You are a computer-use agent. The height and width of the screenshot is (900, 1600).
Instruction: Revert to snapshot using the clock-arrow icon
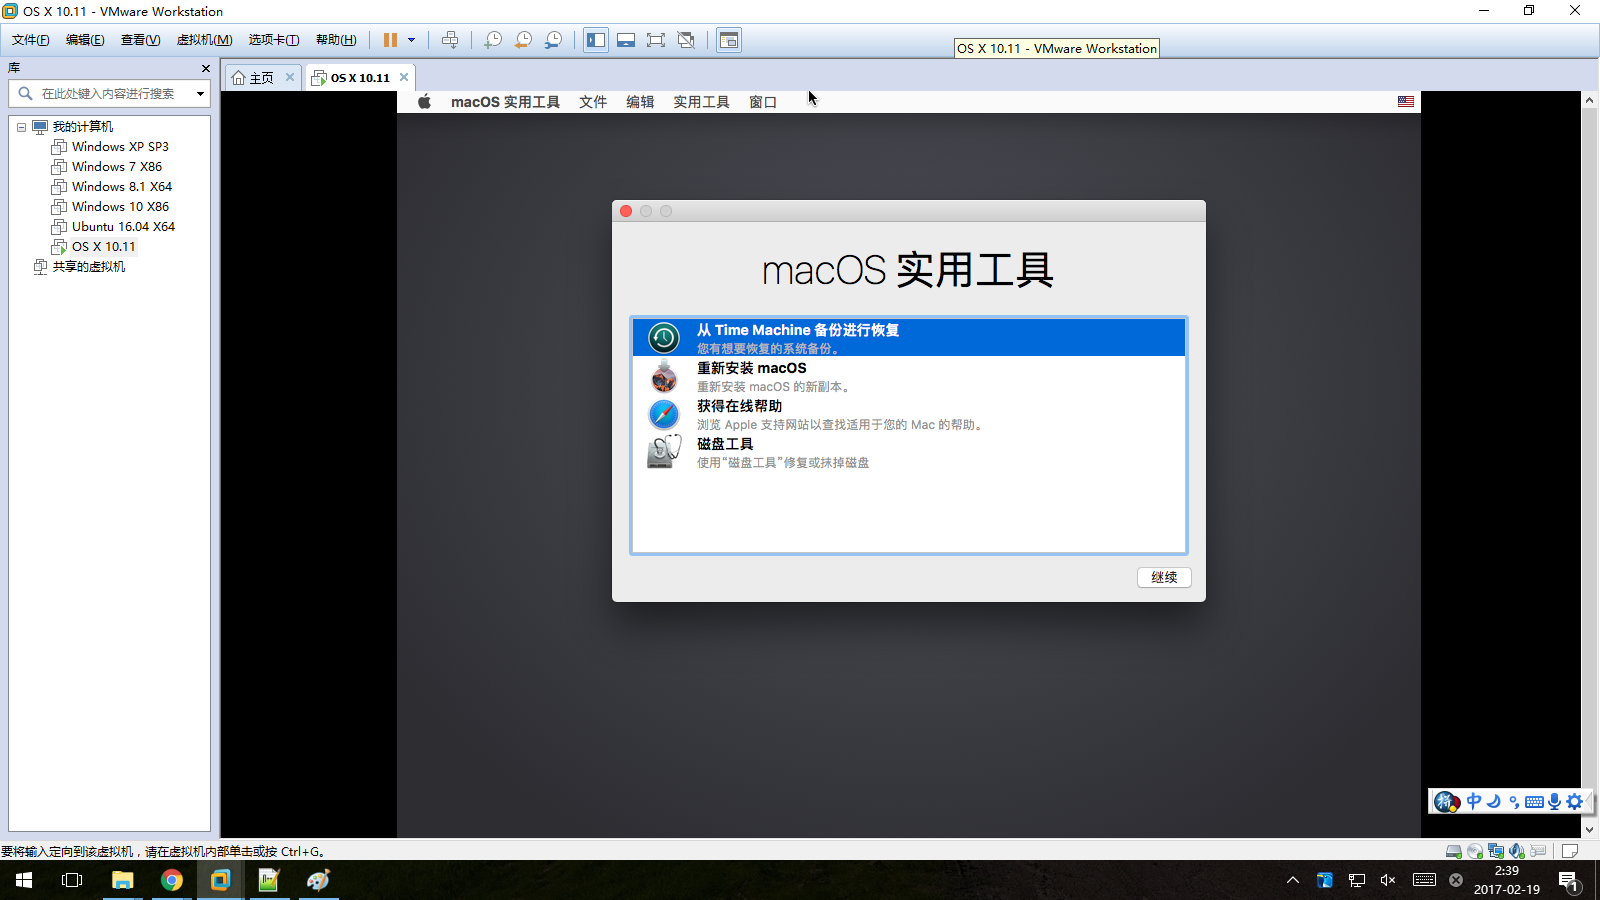point(523,40)
